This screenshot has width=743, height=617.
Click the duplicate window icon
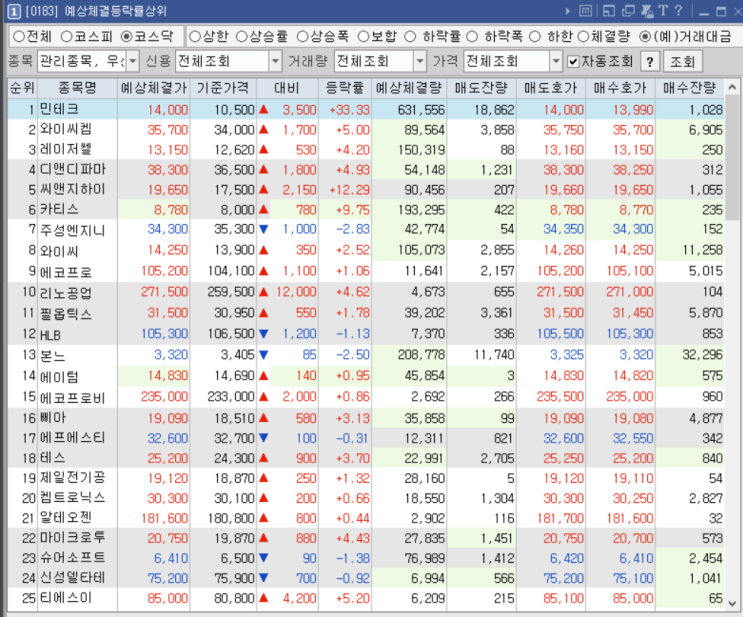click(x=628, y=11)
